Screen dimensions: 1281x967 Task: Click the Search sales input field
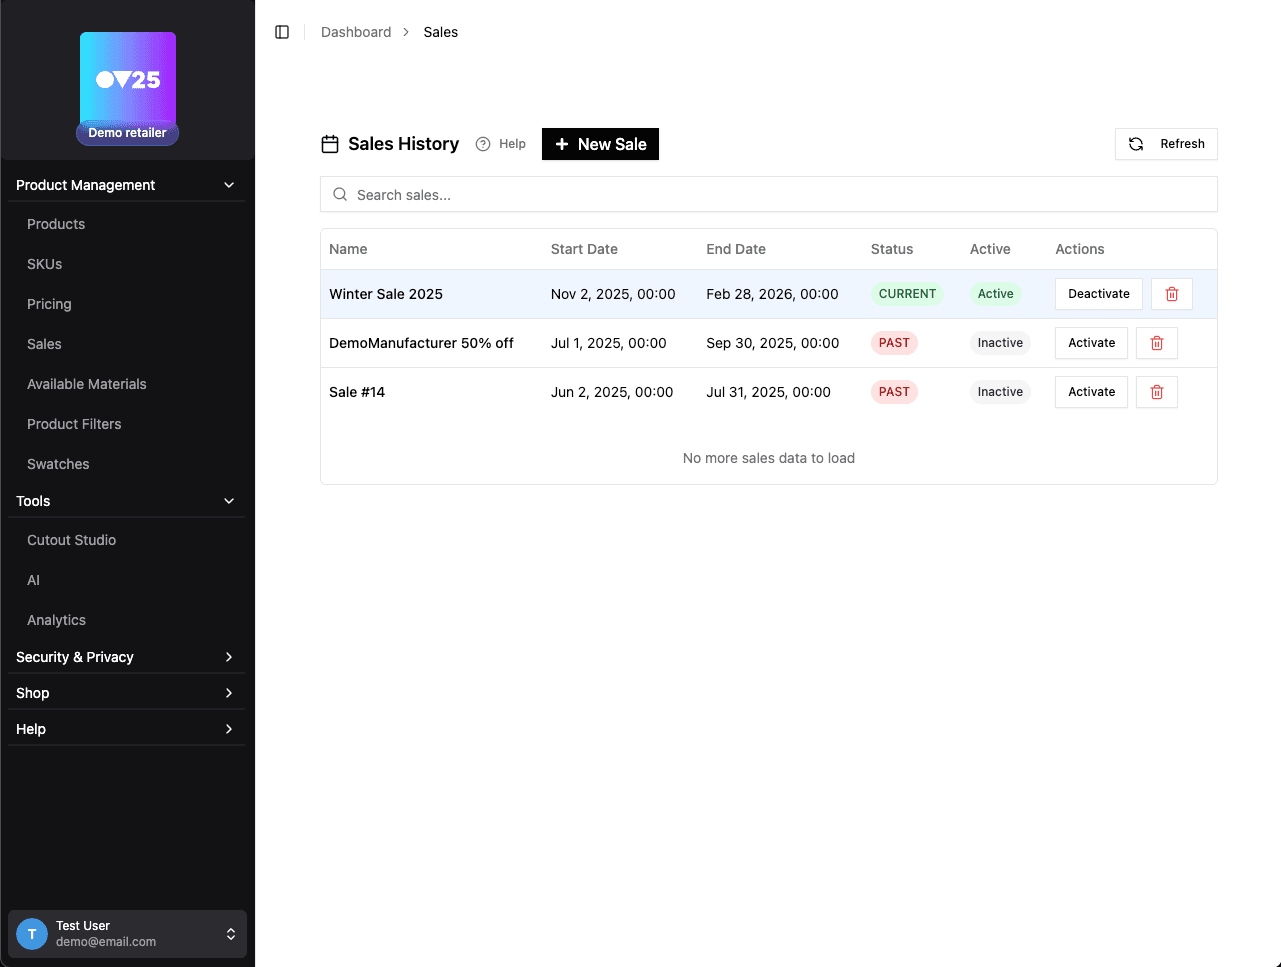click(x=700, y=193)
